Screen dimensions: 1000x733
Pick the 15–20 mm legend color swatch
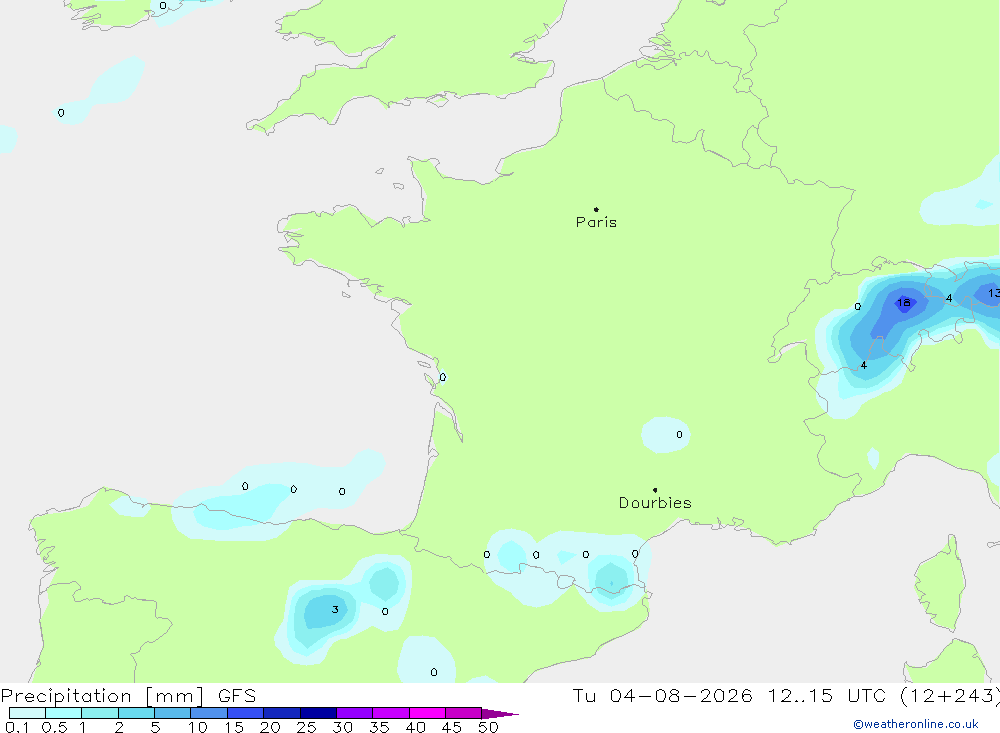[245, 713]
